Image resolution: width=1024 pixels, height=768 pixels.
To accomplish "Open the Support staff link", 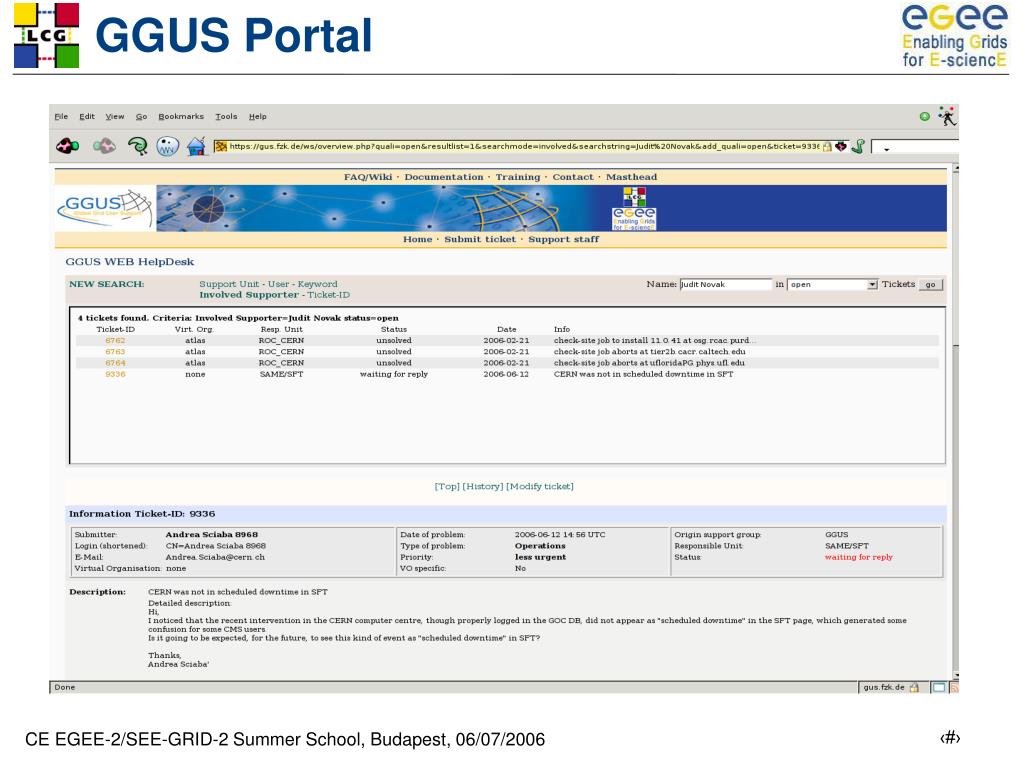I will (563, 239).
